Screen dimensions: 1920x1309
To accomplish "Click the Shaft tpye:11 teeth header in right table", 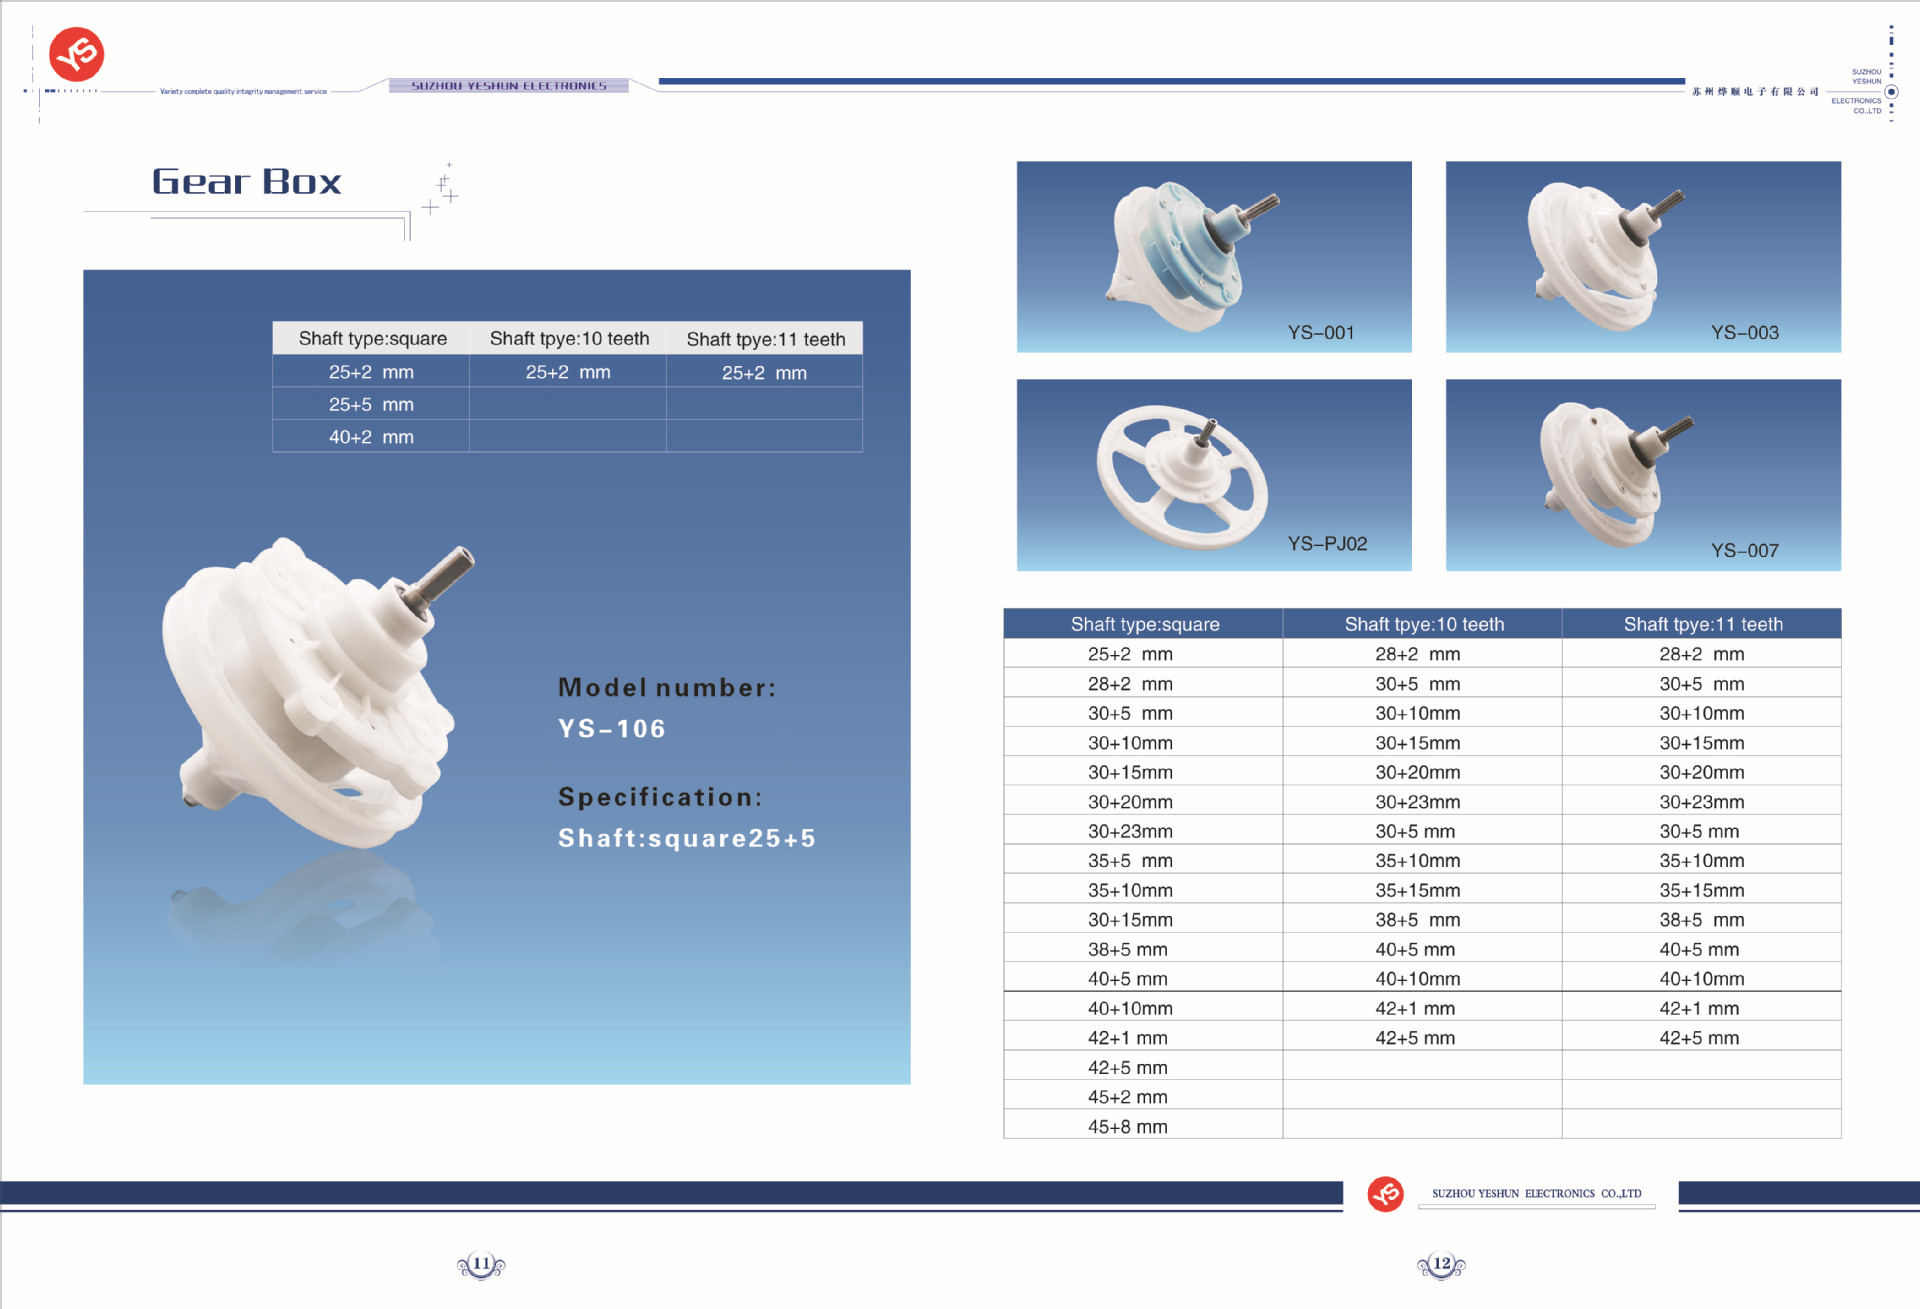I will (x=1702, y=624).
